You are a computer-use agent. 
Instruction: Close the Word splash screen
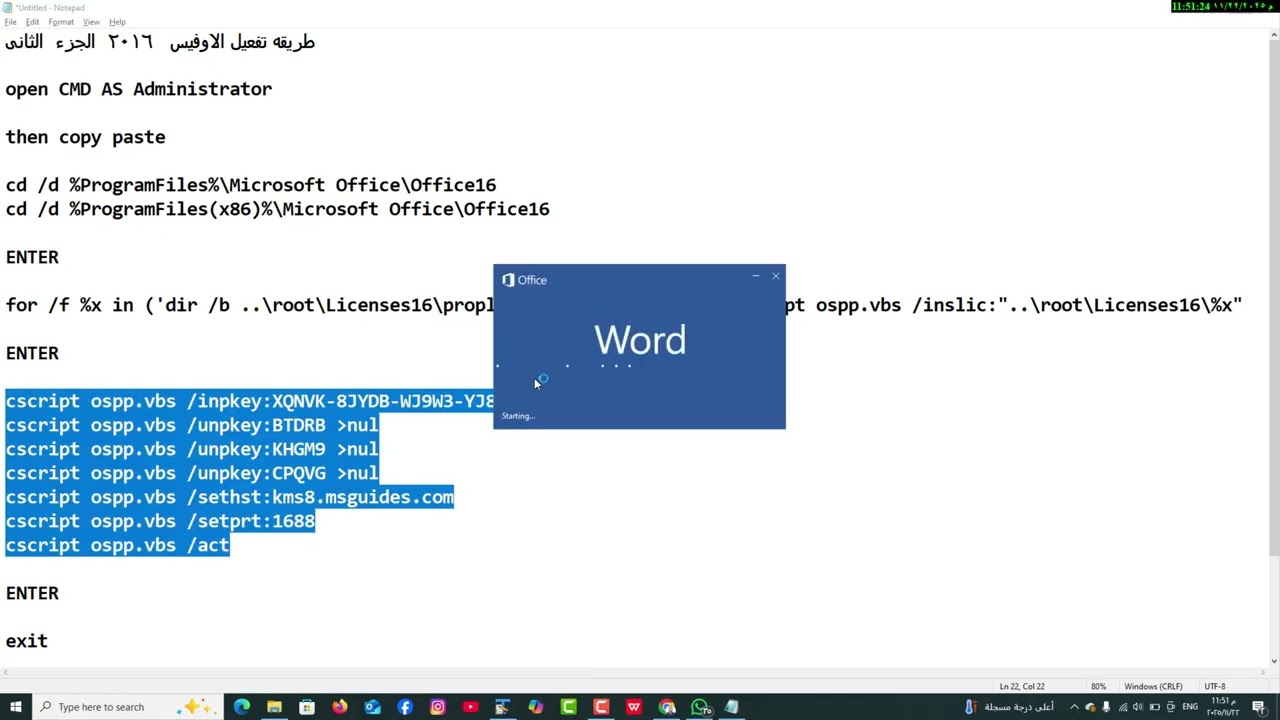(775, 276)
